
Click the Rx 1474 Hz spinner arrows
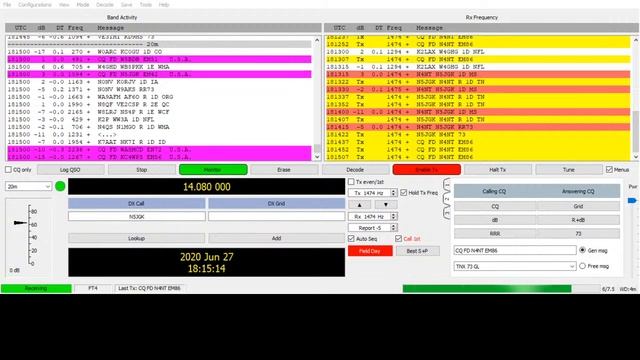click(x=393, y=216)
